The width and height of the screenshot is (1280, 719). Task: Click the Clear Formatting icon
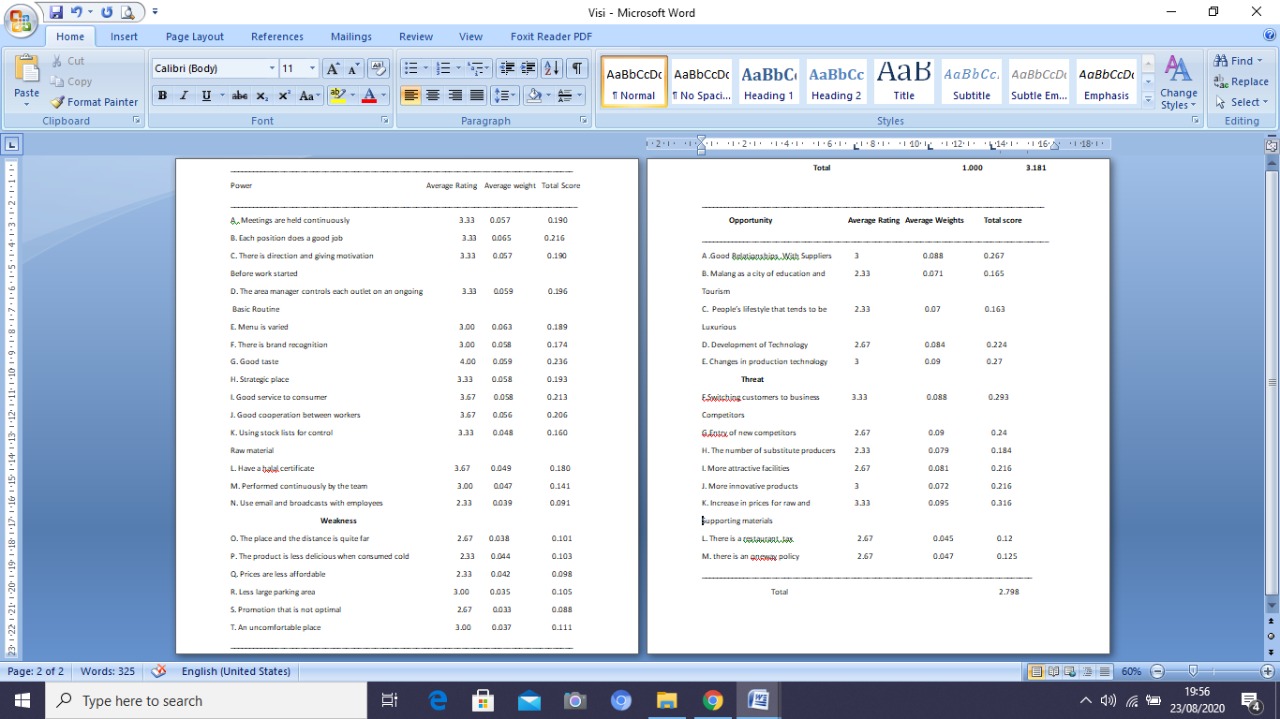pos(378,68)
